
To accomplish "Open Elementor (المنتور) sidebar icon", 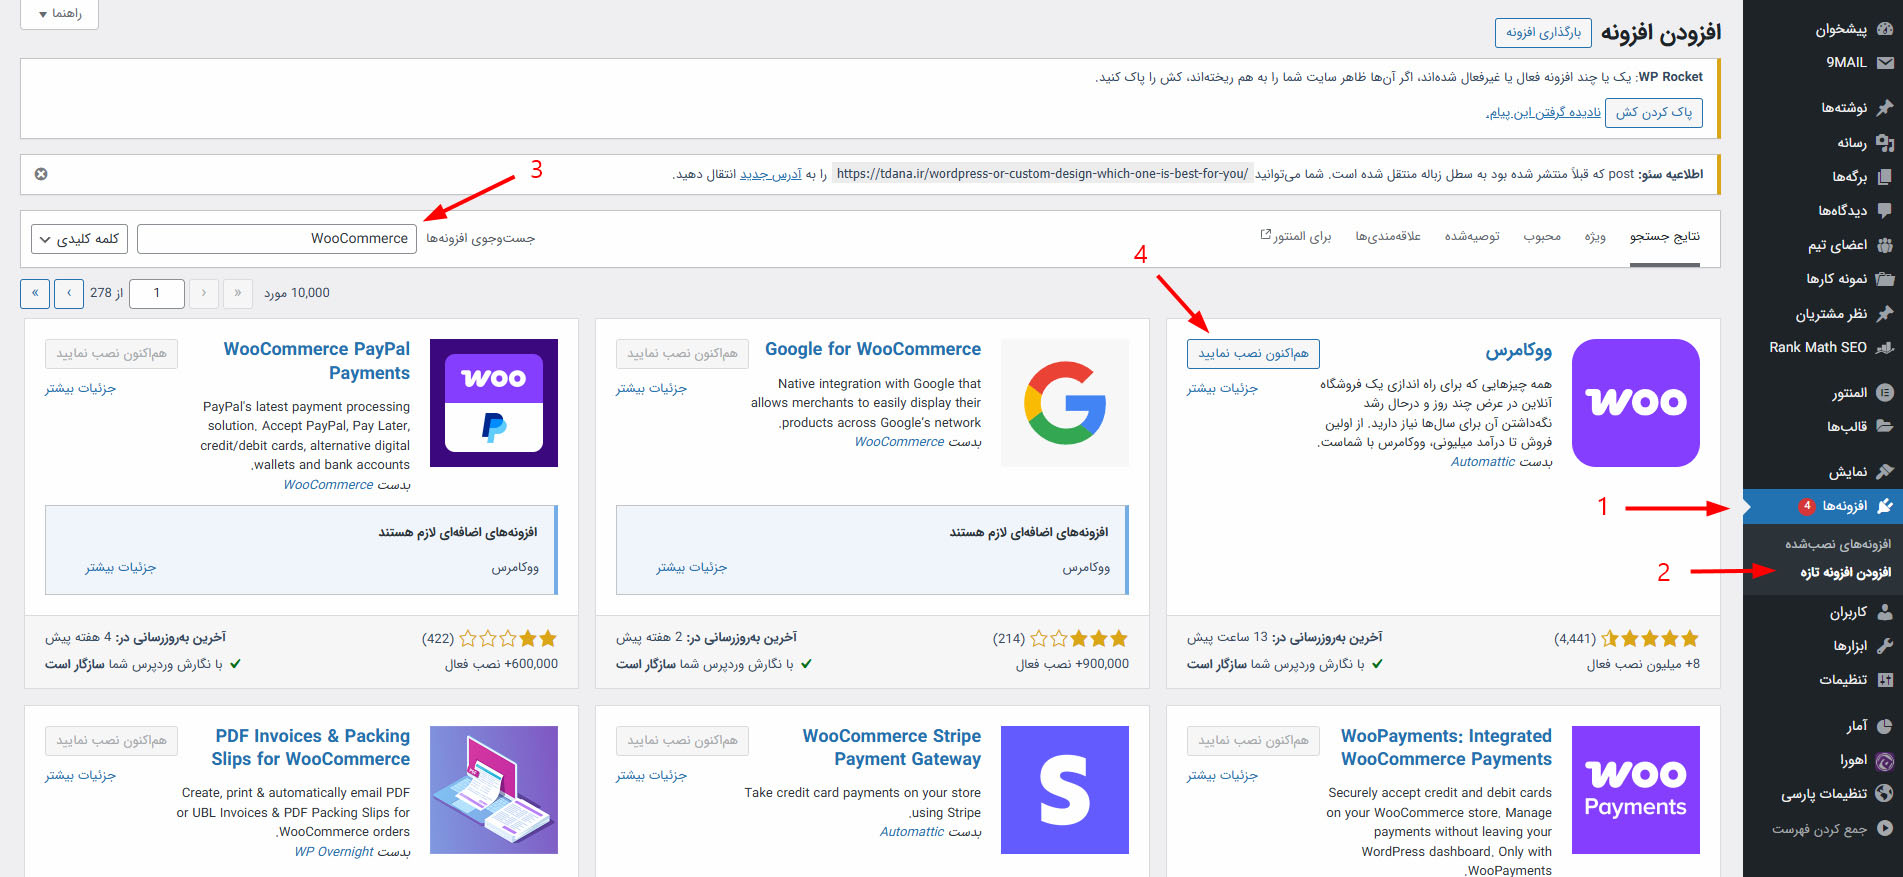I will [x=1884, y=392].
